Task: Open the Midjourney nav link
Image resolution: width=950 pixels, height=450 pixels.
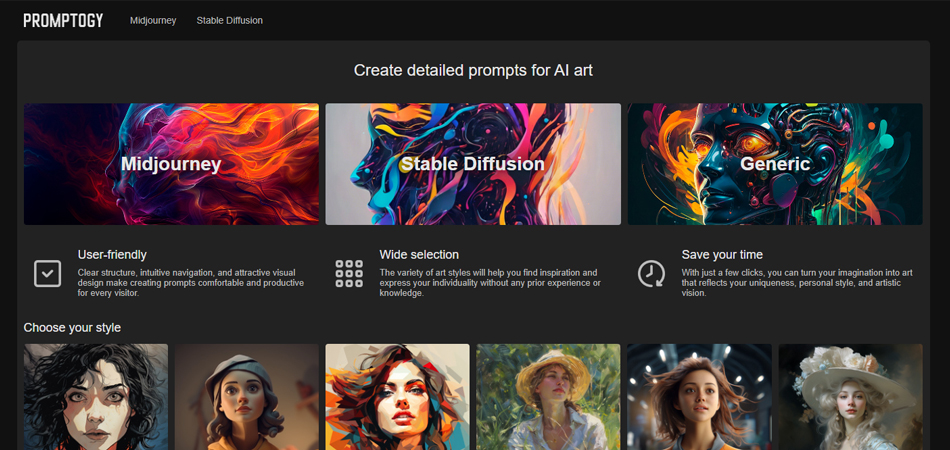Action: [153, 21]
